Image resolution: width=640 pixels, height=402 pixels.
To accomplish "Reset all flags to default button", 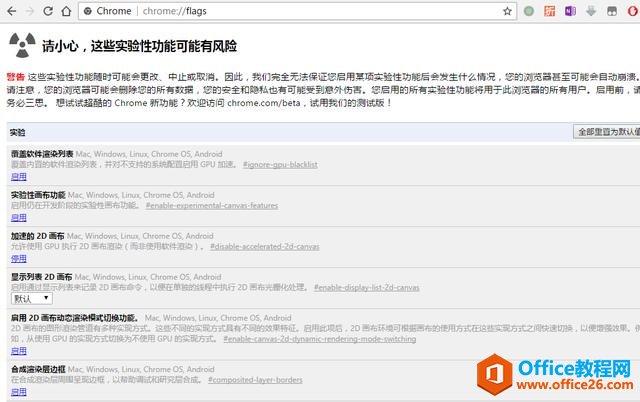I will [607, 132].
